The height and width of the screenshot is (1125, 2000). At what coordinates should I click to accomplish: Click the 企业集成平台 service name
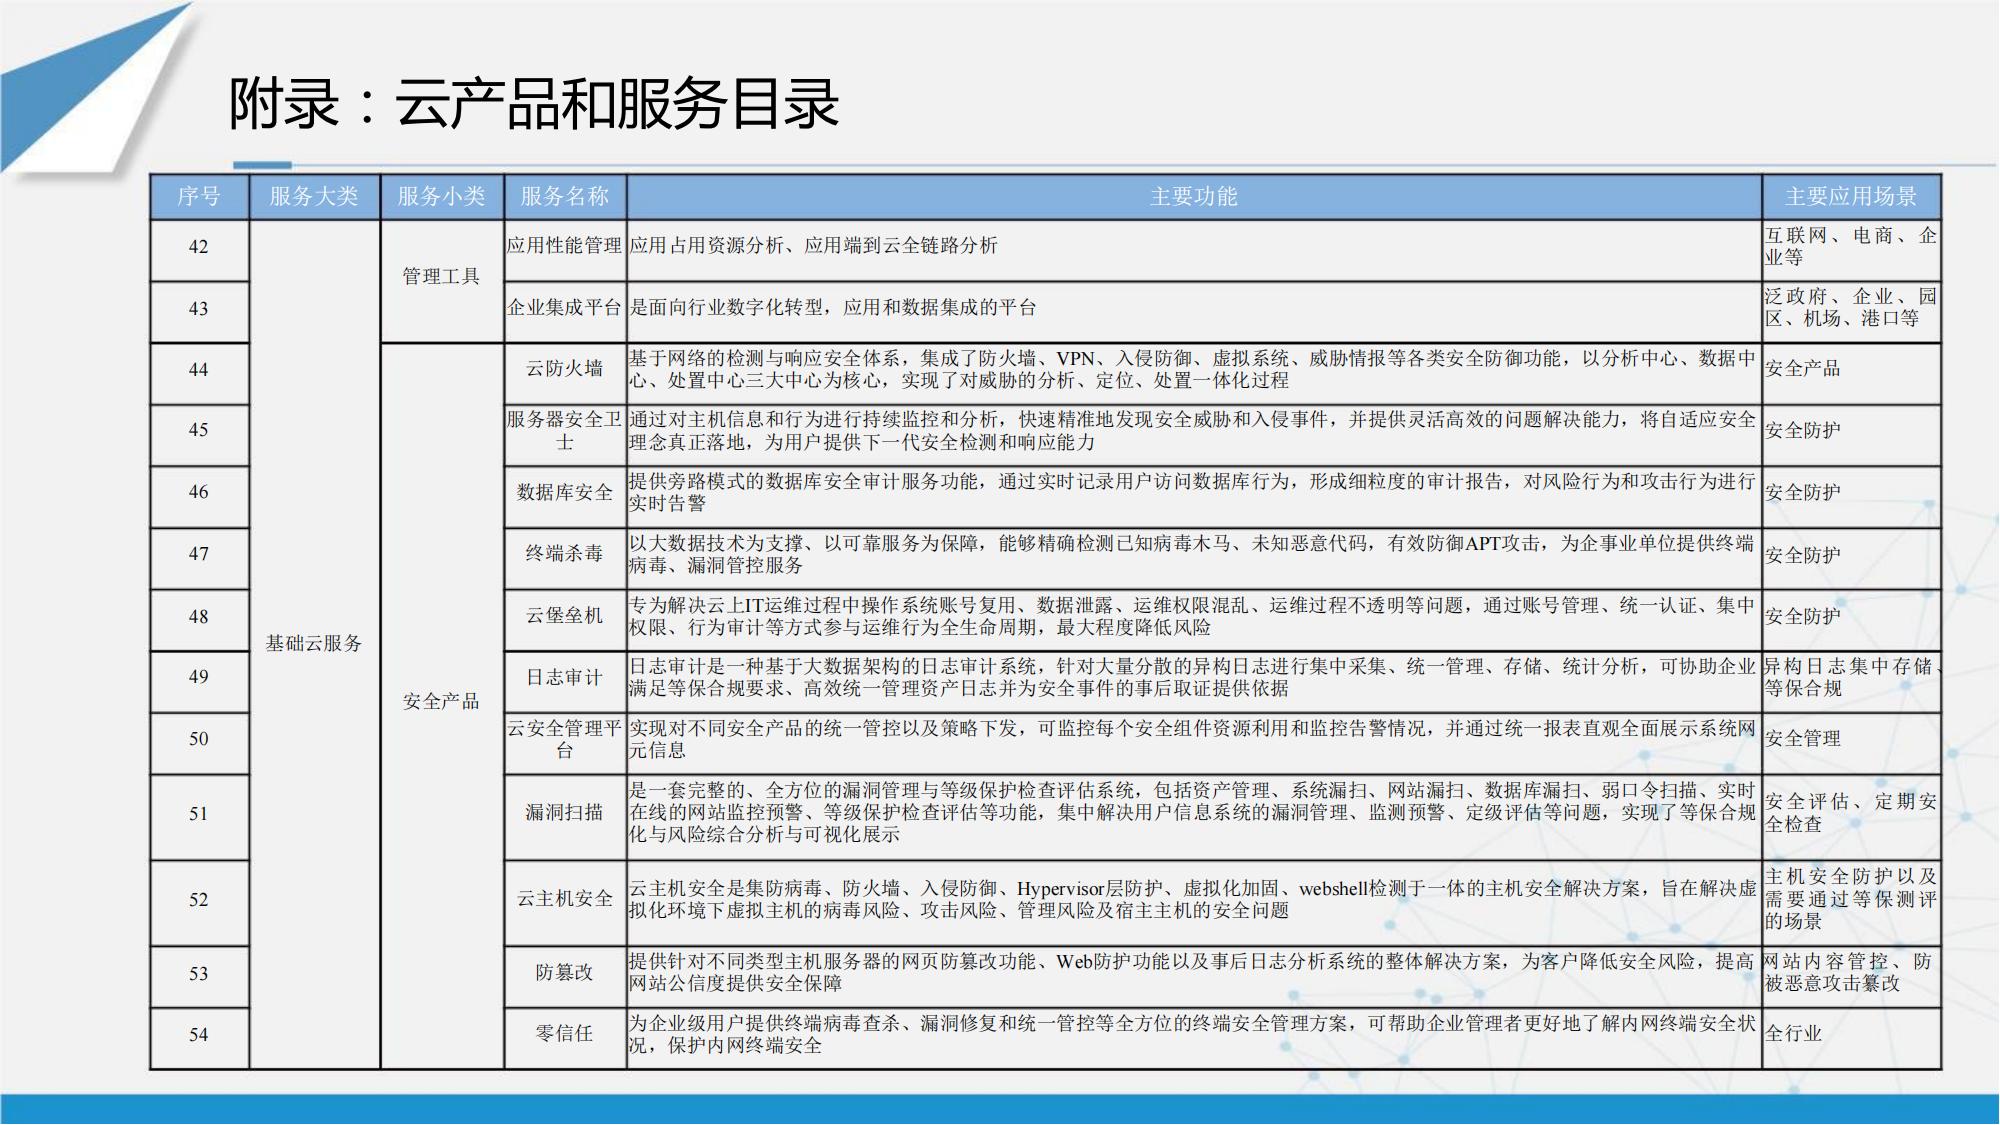pos(565,308)
